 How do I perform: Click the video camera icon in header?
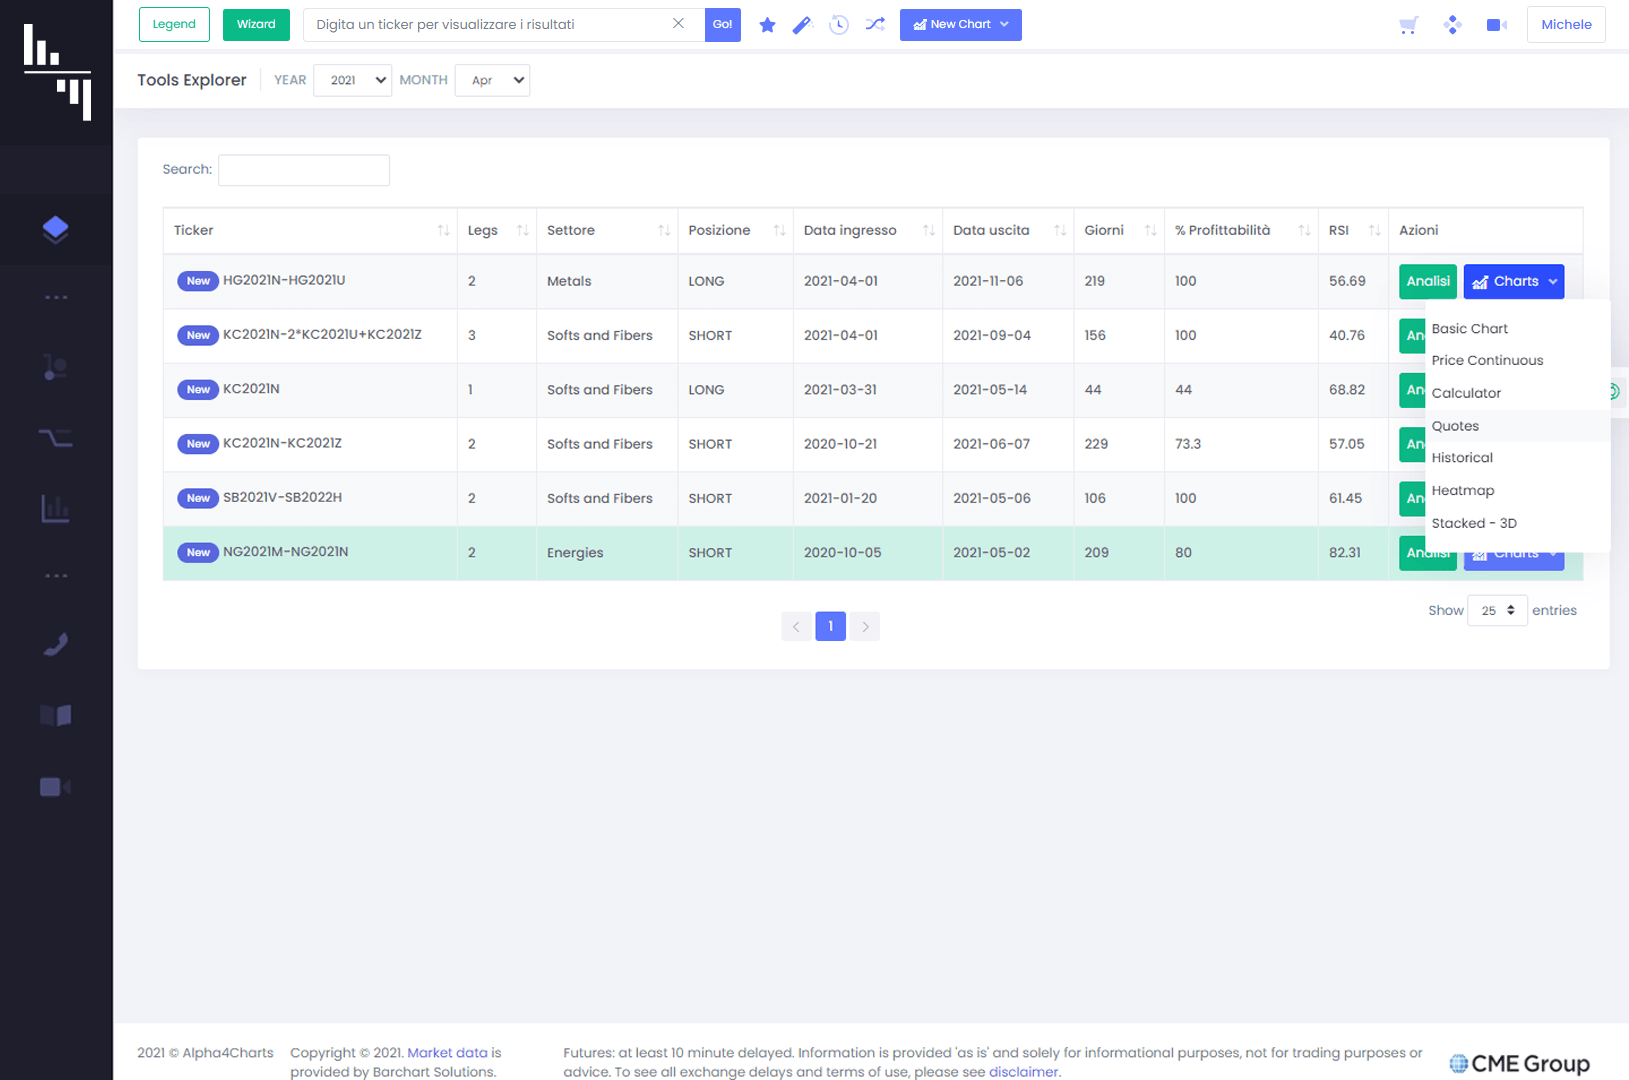[x=1496, y=25]
